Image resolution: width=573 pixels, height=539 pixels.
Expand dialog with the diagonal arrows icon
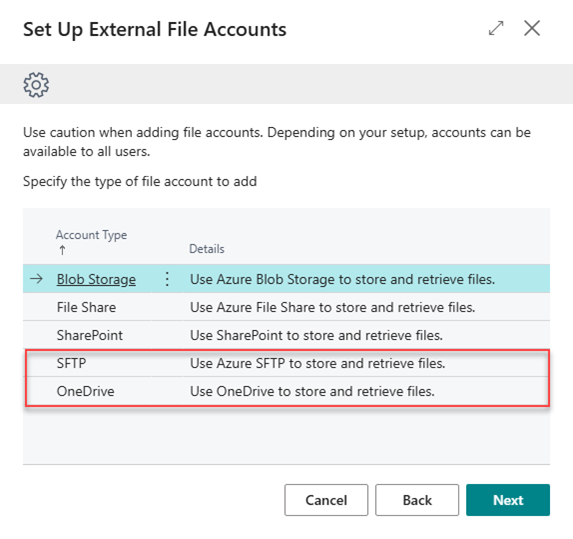click(496, 28)
